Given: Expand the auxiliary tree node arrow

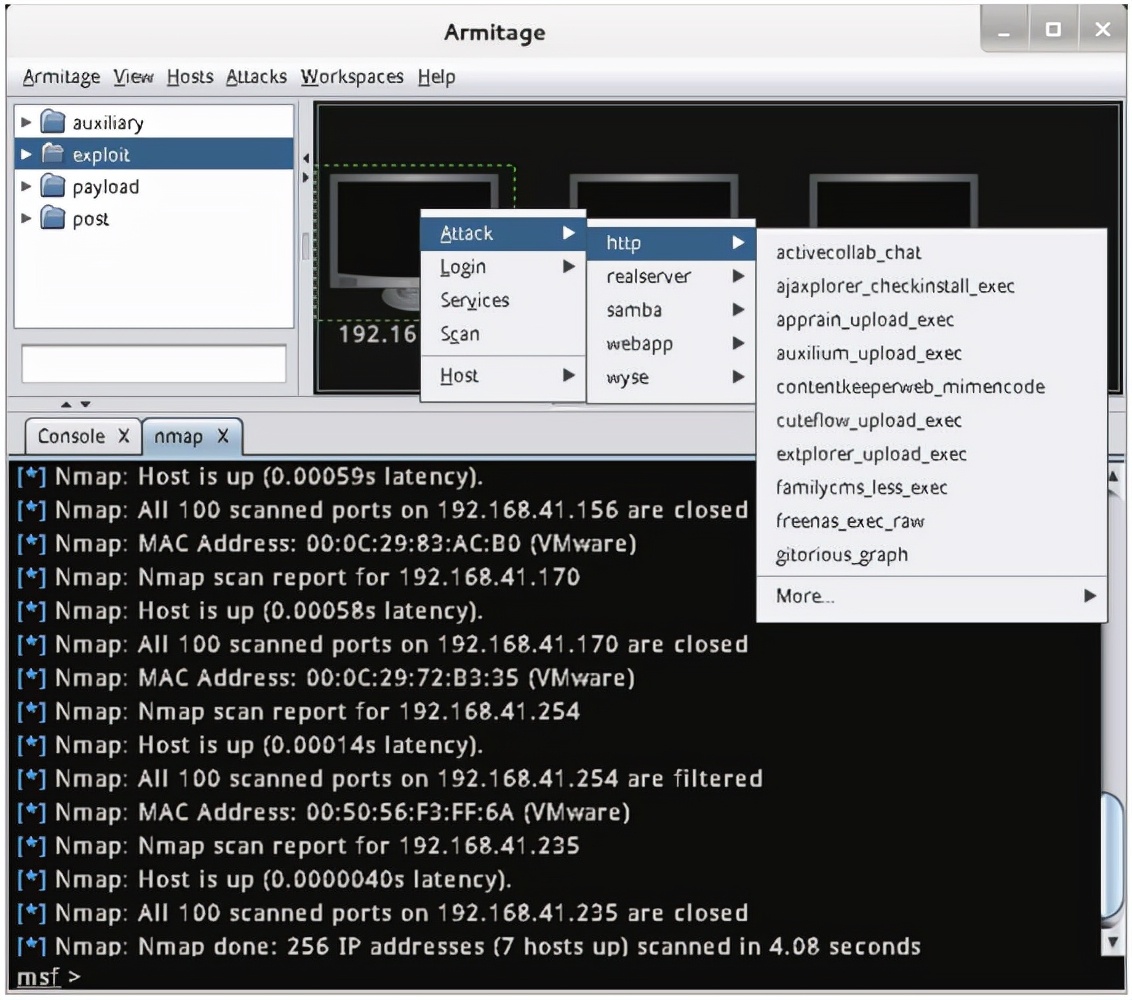Looking at the screenshot, I should coord(27,123).
